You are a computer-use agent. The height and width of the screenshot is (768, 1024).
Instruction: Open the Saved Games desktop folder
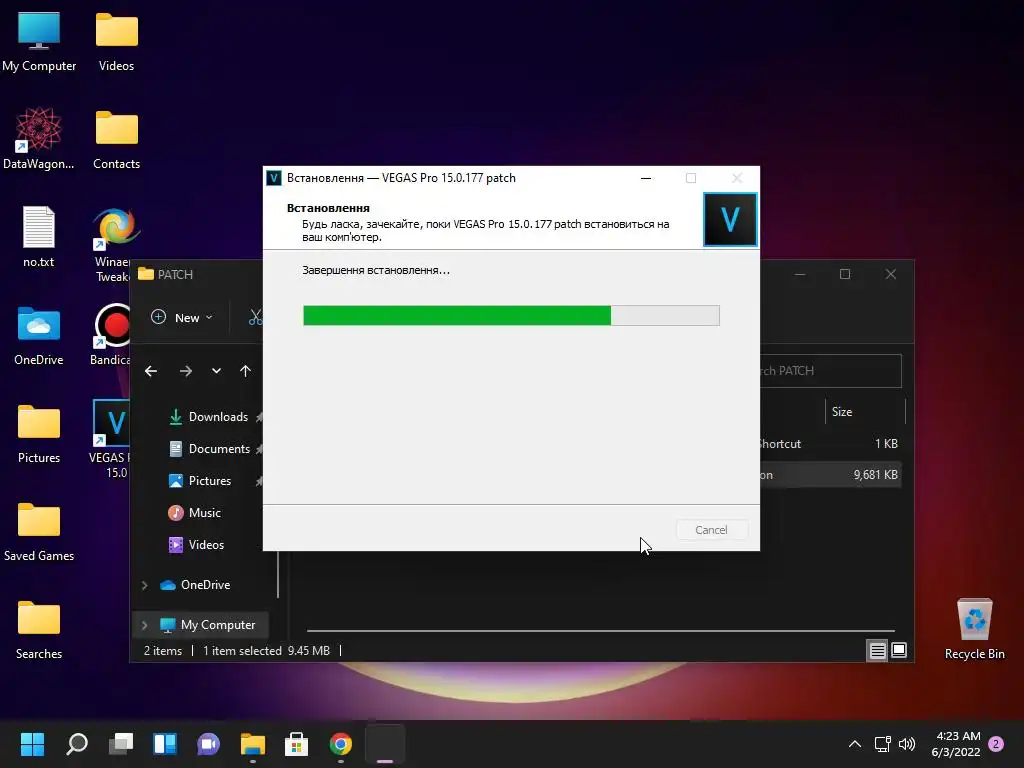(x=39, y=532)
